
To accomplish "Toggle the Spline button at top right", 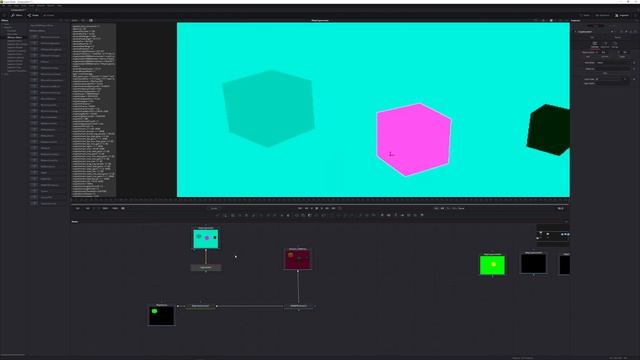I will coord(586,15).
